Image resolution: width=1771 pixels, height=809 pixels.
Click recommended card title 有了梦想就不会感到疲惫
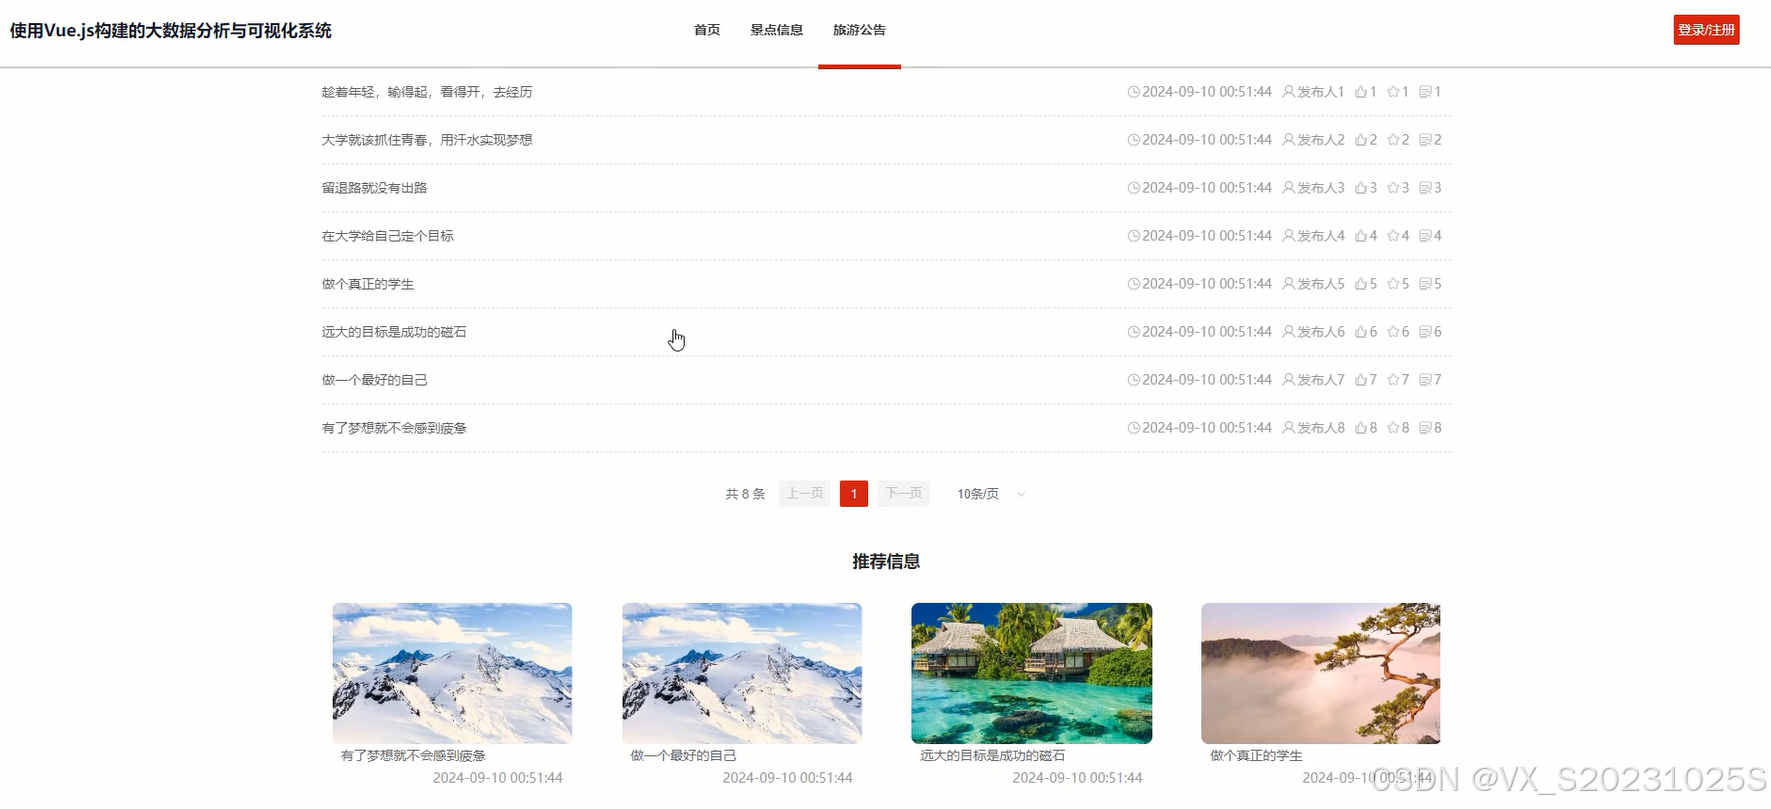pyautogui.click(x=413, y=756)
